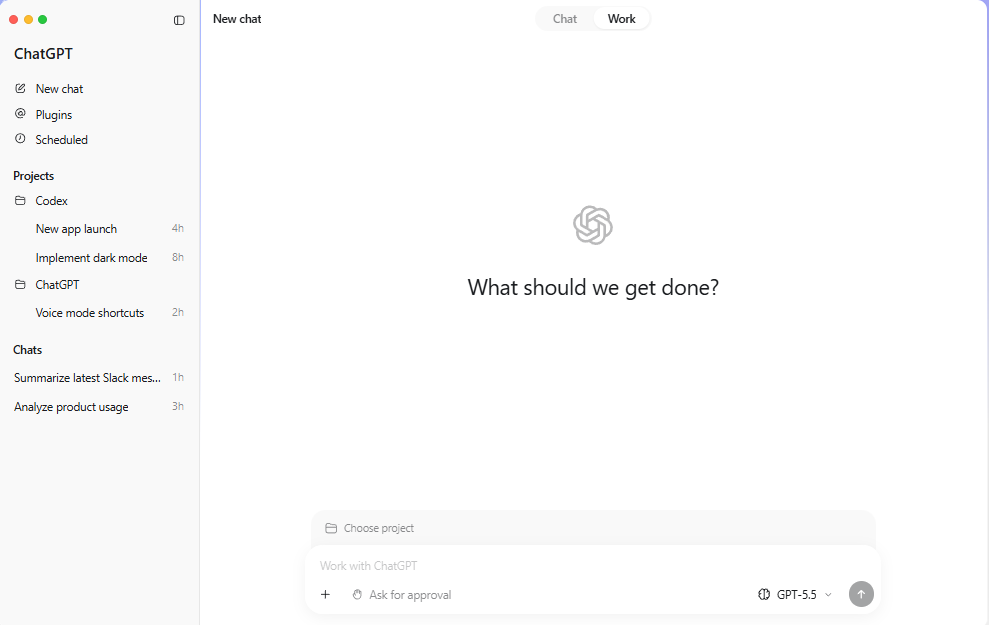Viewport: 989px width, 625px height.
Task: Click the send arrow button
Action: click(x=861, y=594)
